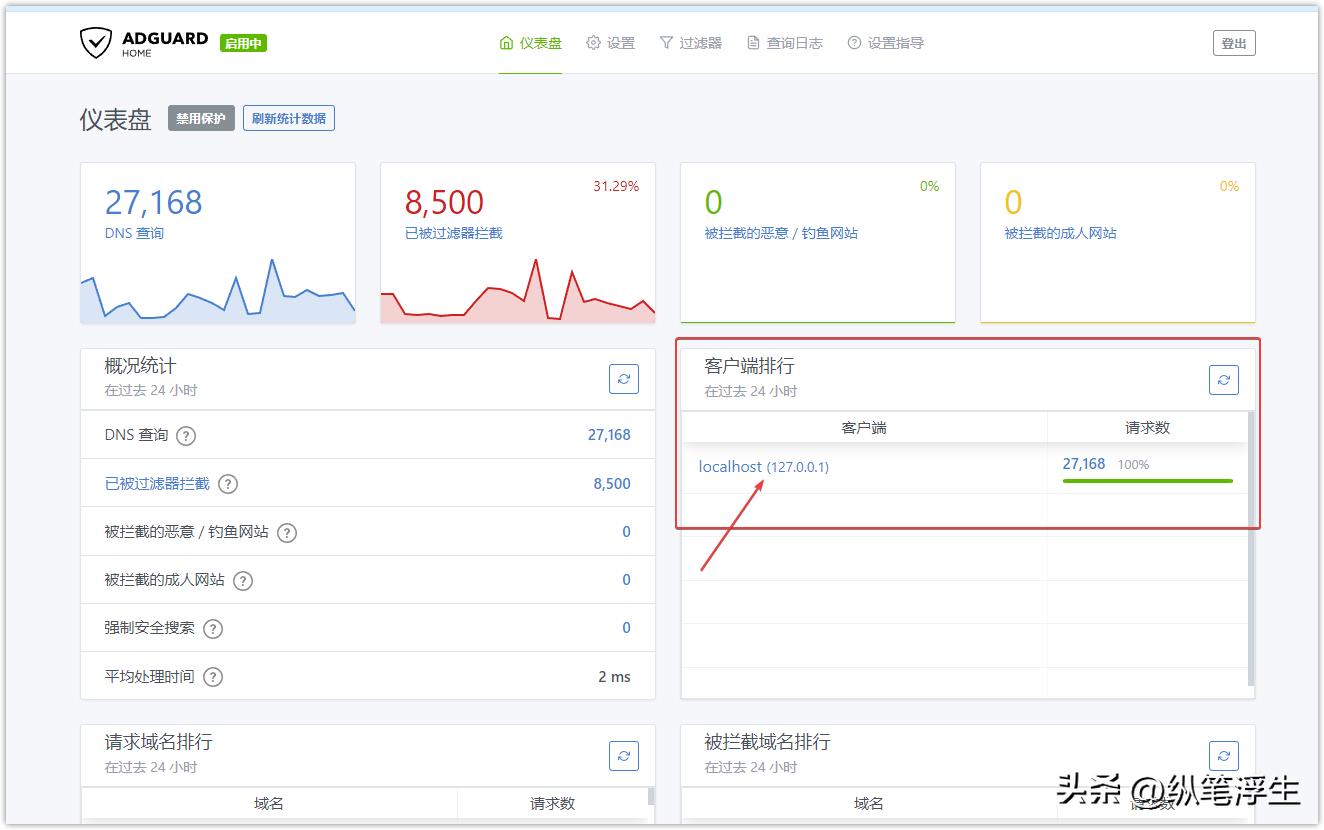Click the 登出 button
1324x830 pixels.
pos(1234,42)
